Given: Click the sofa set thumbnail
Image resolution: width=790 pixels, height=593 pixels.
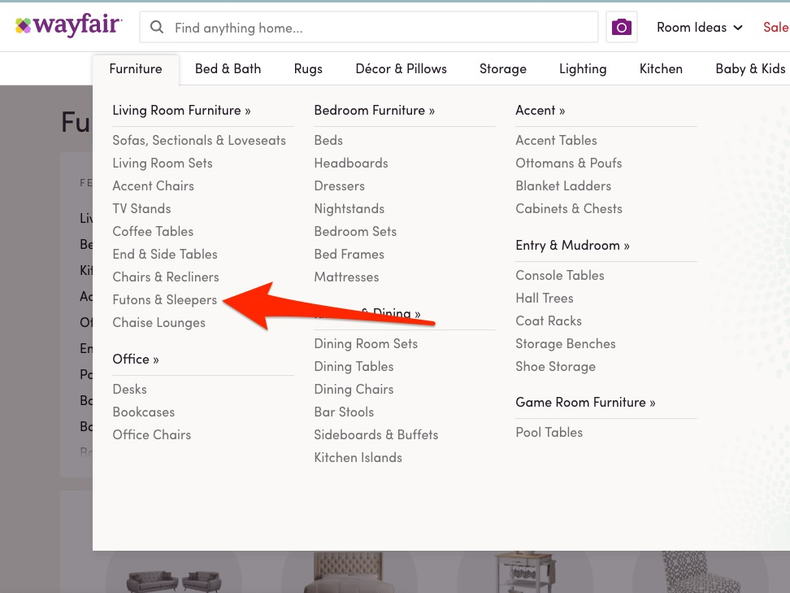Looking at the screenshot, I should point(174,580).
